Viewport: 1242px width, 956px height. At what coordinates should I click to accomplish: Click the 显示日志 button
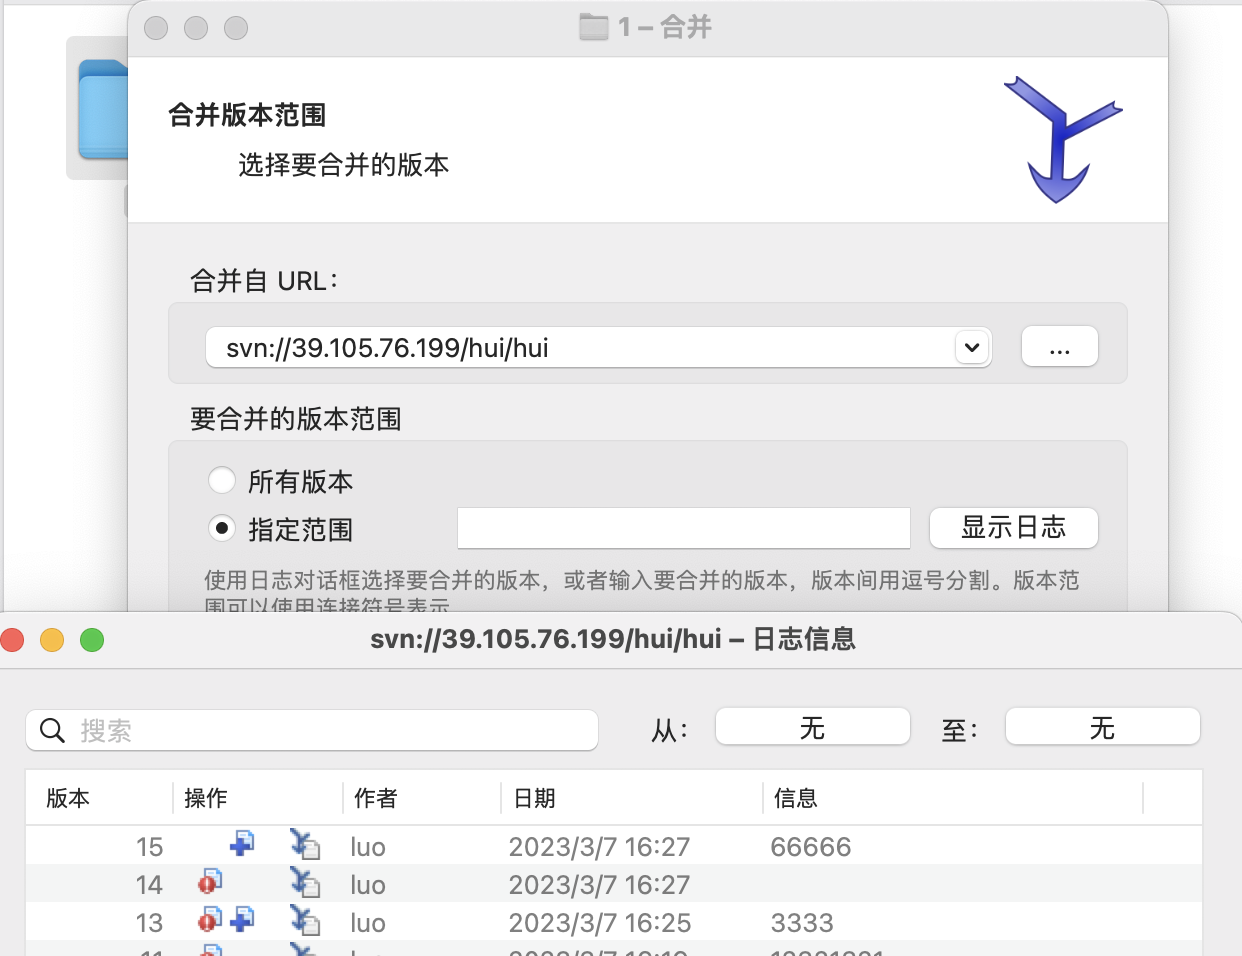[1013, 528]
